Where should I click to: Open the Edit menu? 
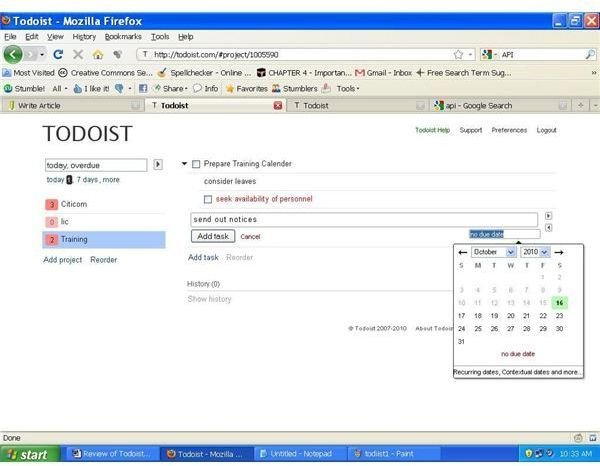tap(32, 37)
